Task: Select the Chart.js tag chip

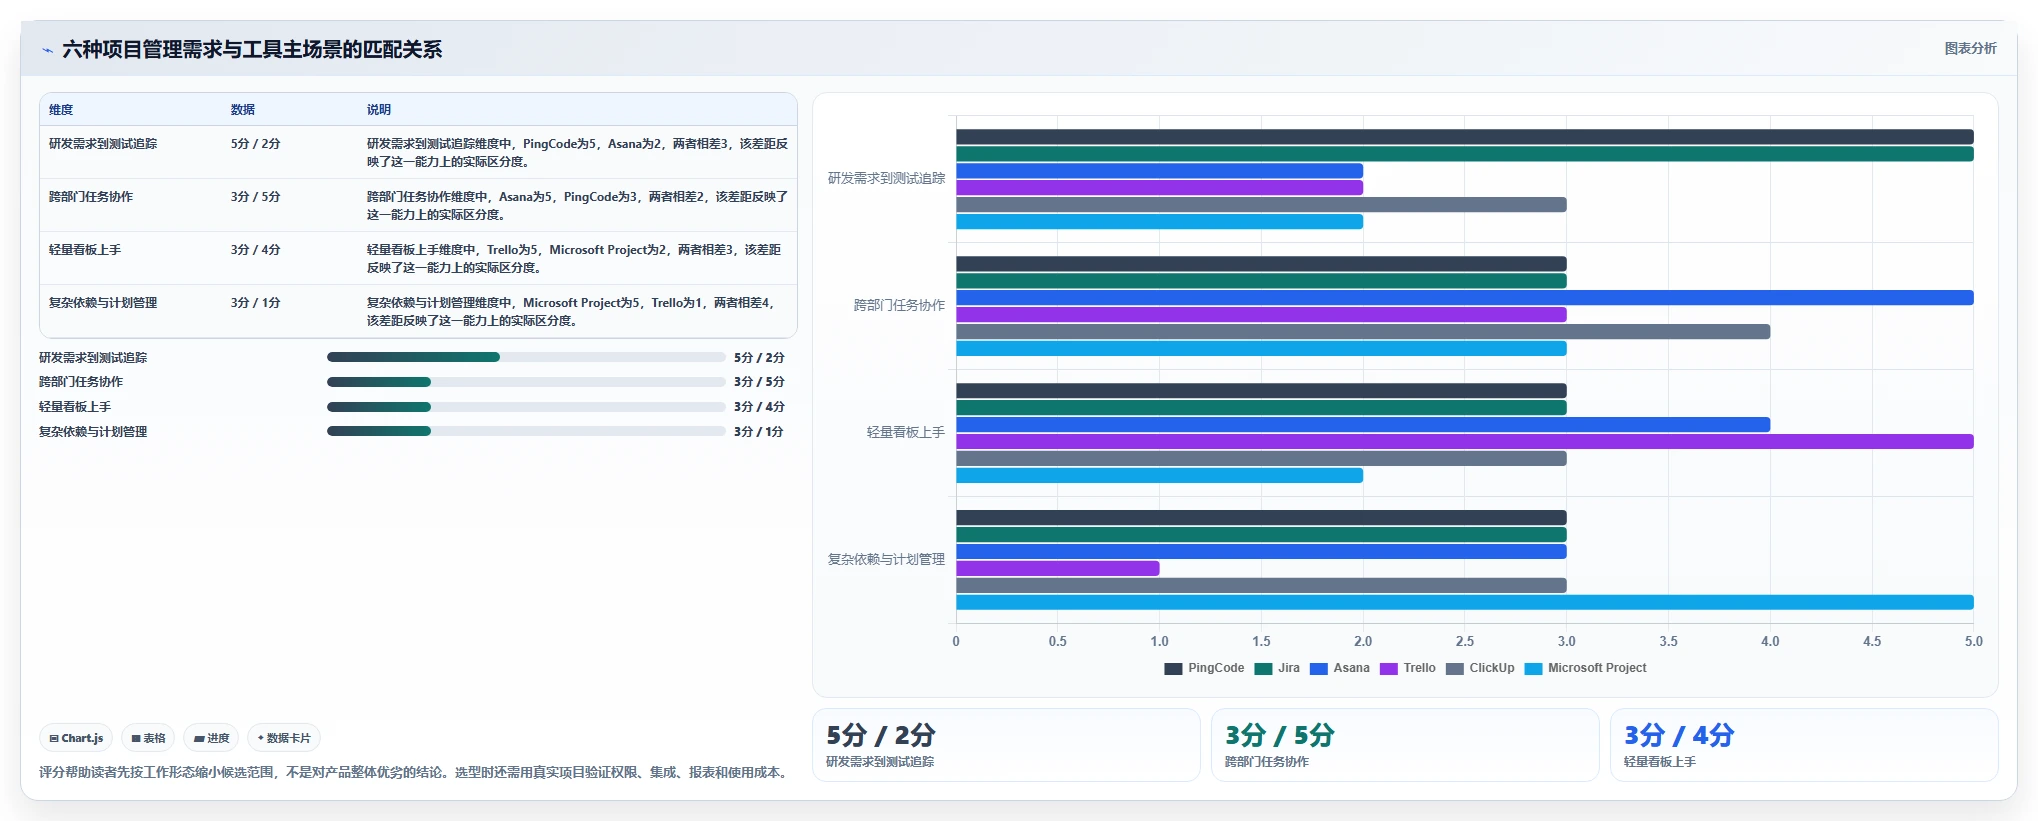Action: (x=76, y=738)
